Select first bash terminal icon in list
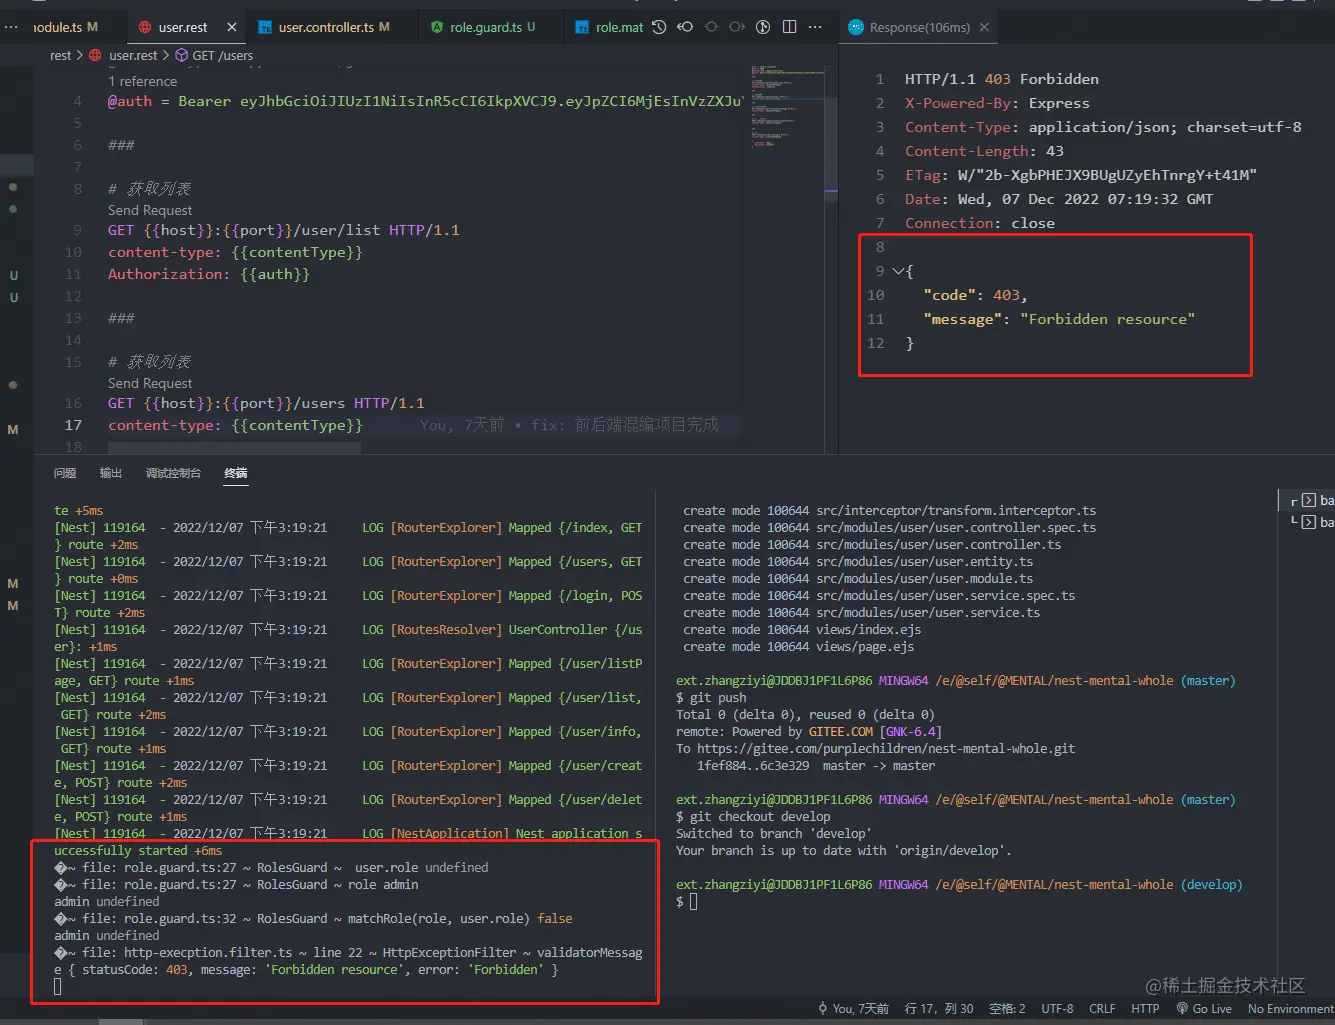 (x=1308, y=500)
